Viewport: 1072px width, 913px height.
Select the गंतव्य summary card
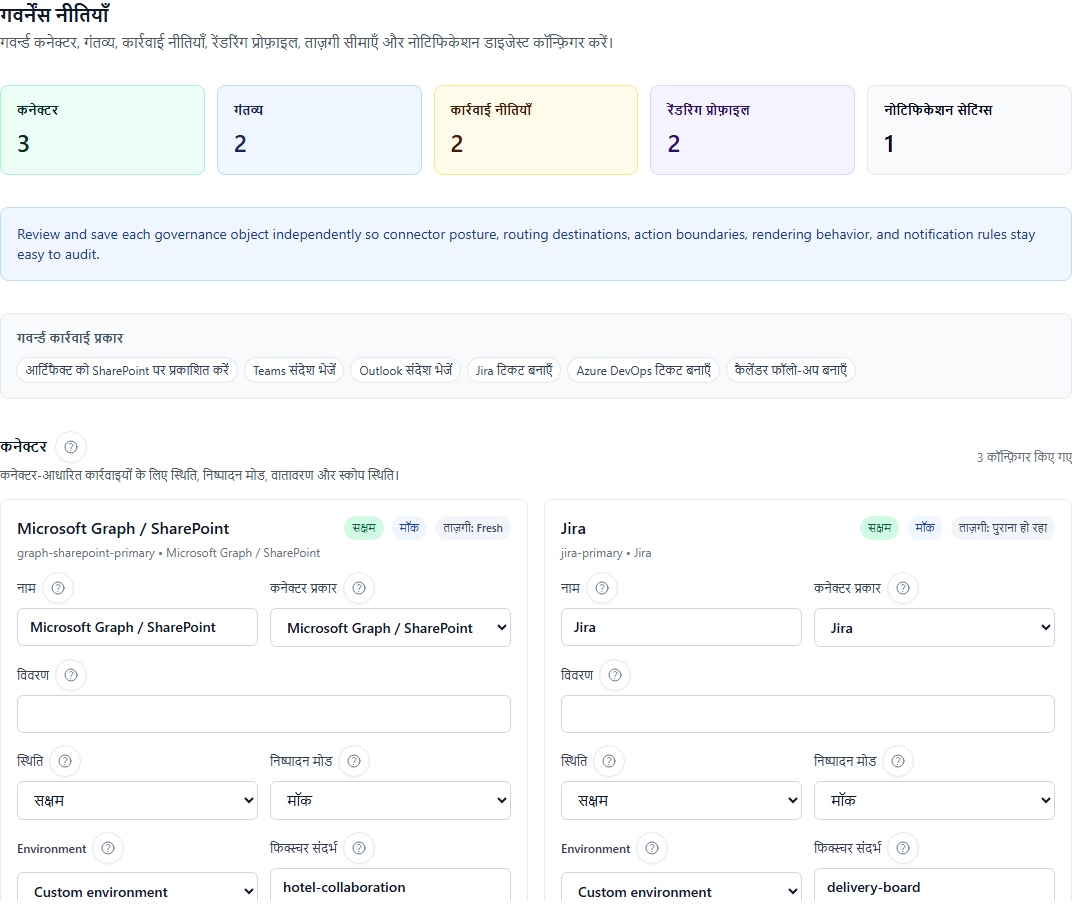tap(319, 130)
